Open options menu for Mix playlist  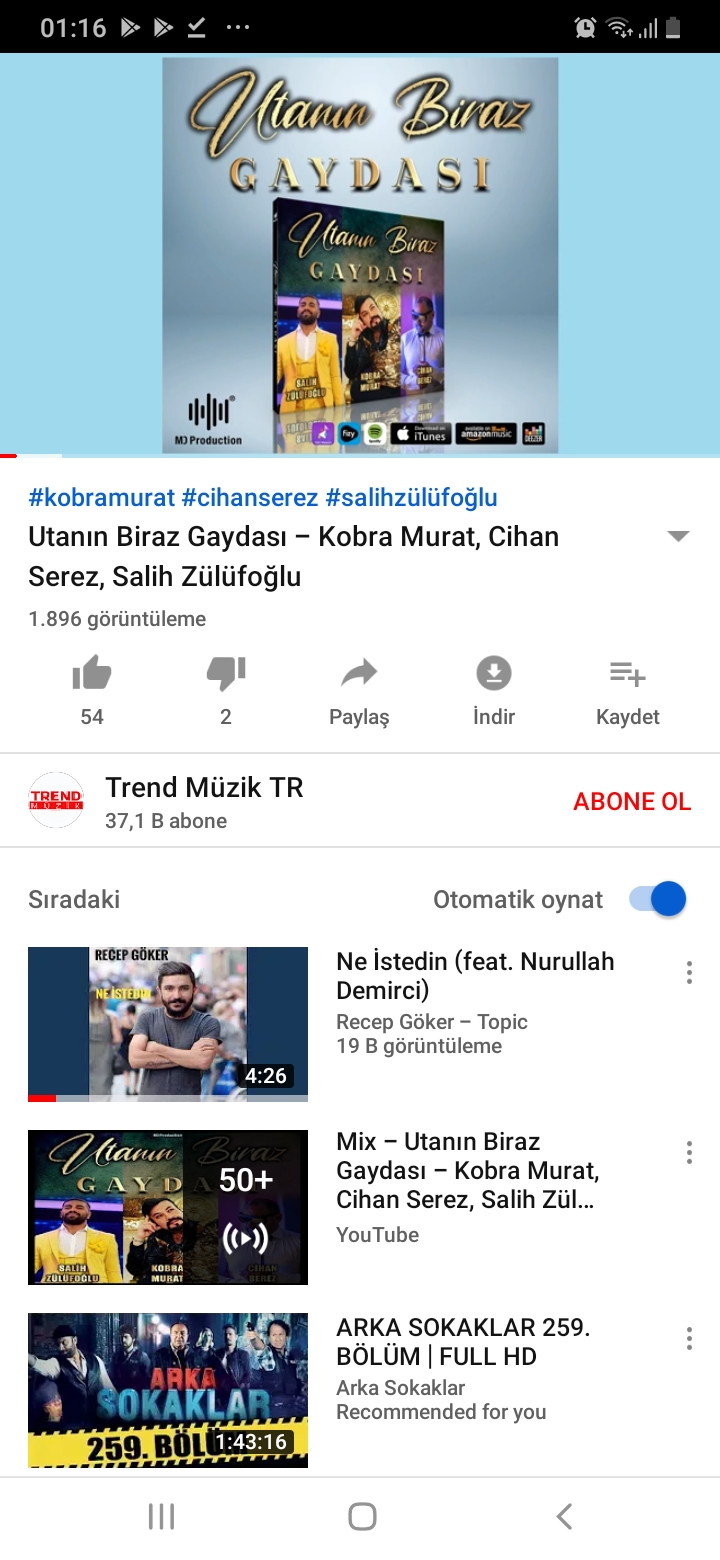(689, 1152)
